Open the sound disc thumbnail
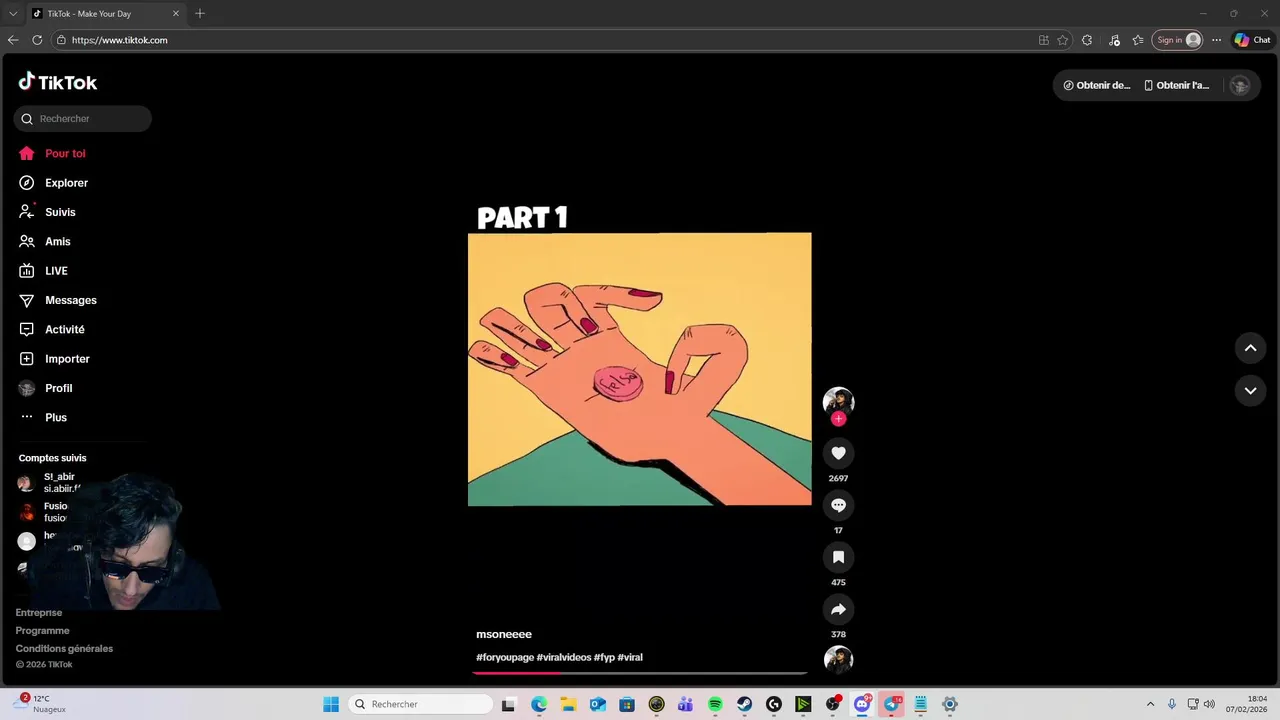Screen dimensions: 1280x720 (x=838, y=659)
